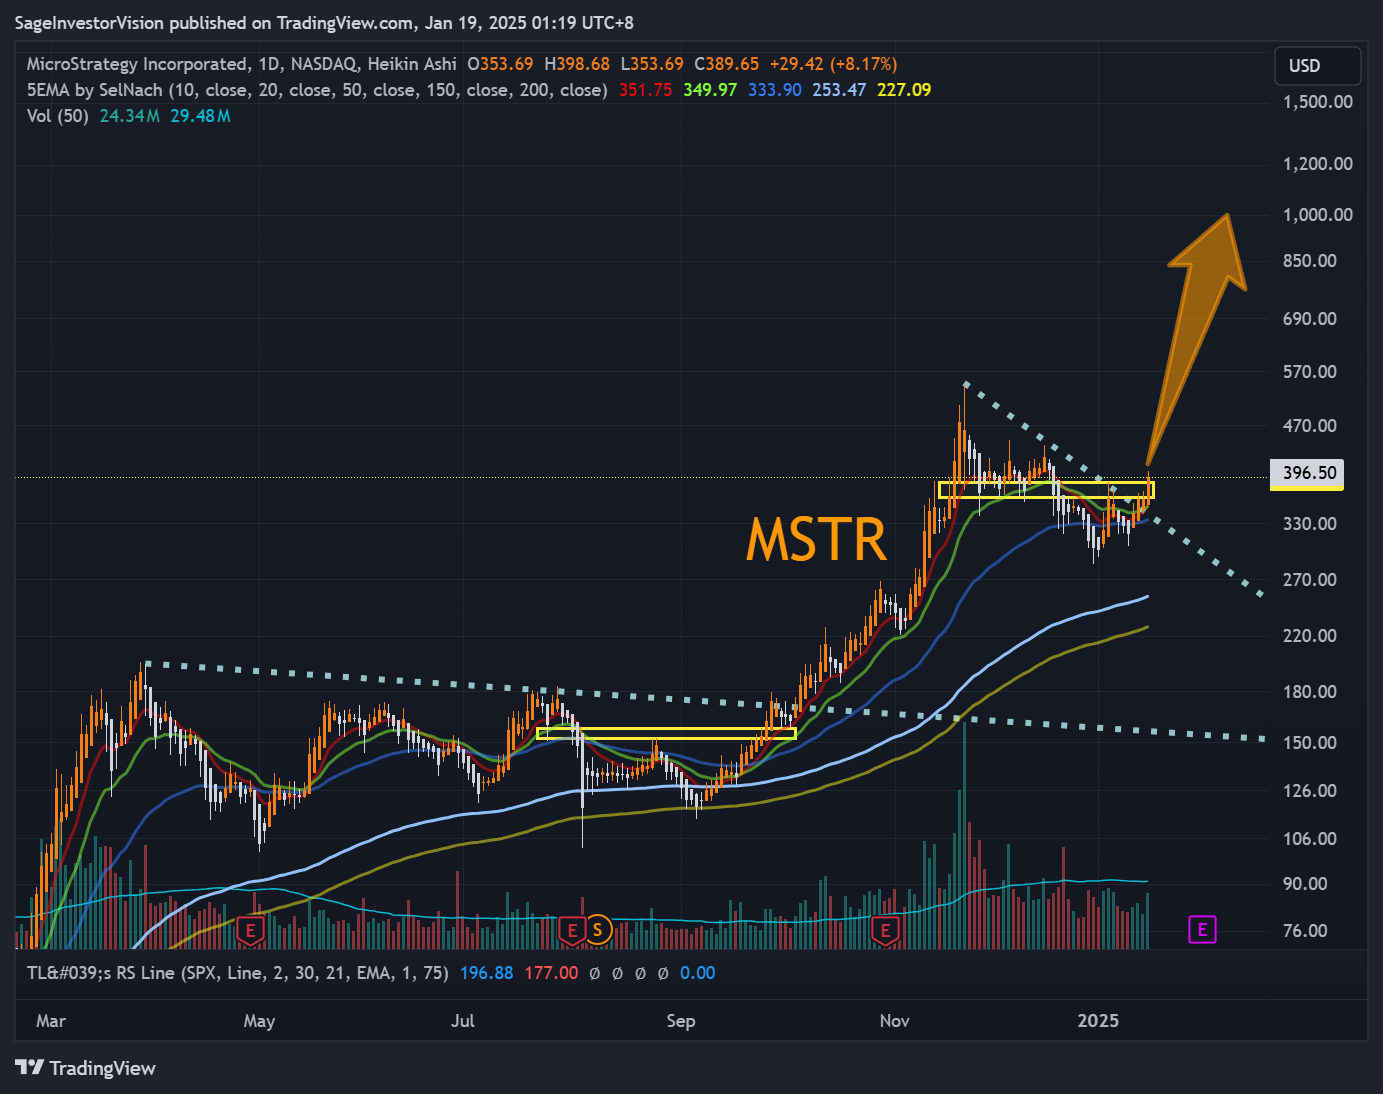This screenshot has height=1094, width=1383.
Task: Click the Mar label on the time axis
Action: point(51,1021)
